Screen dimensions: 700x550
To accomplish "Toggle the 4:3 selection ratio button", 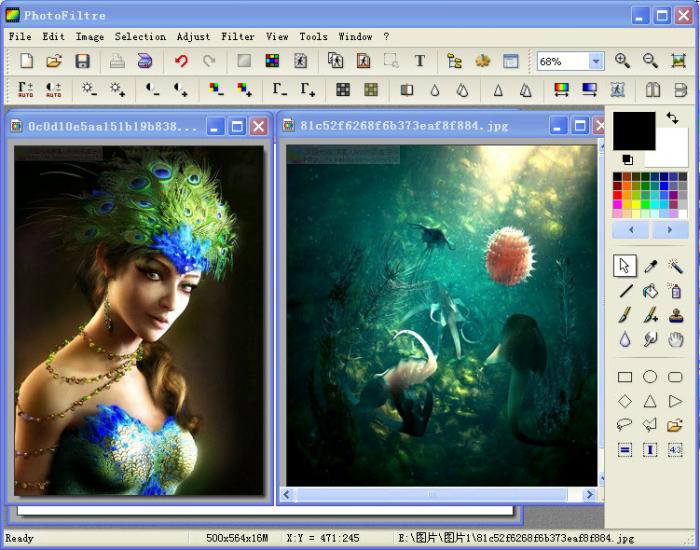I will (x=675, y=450).
